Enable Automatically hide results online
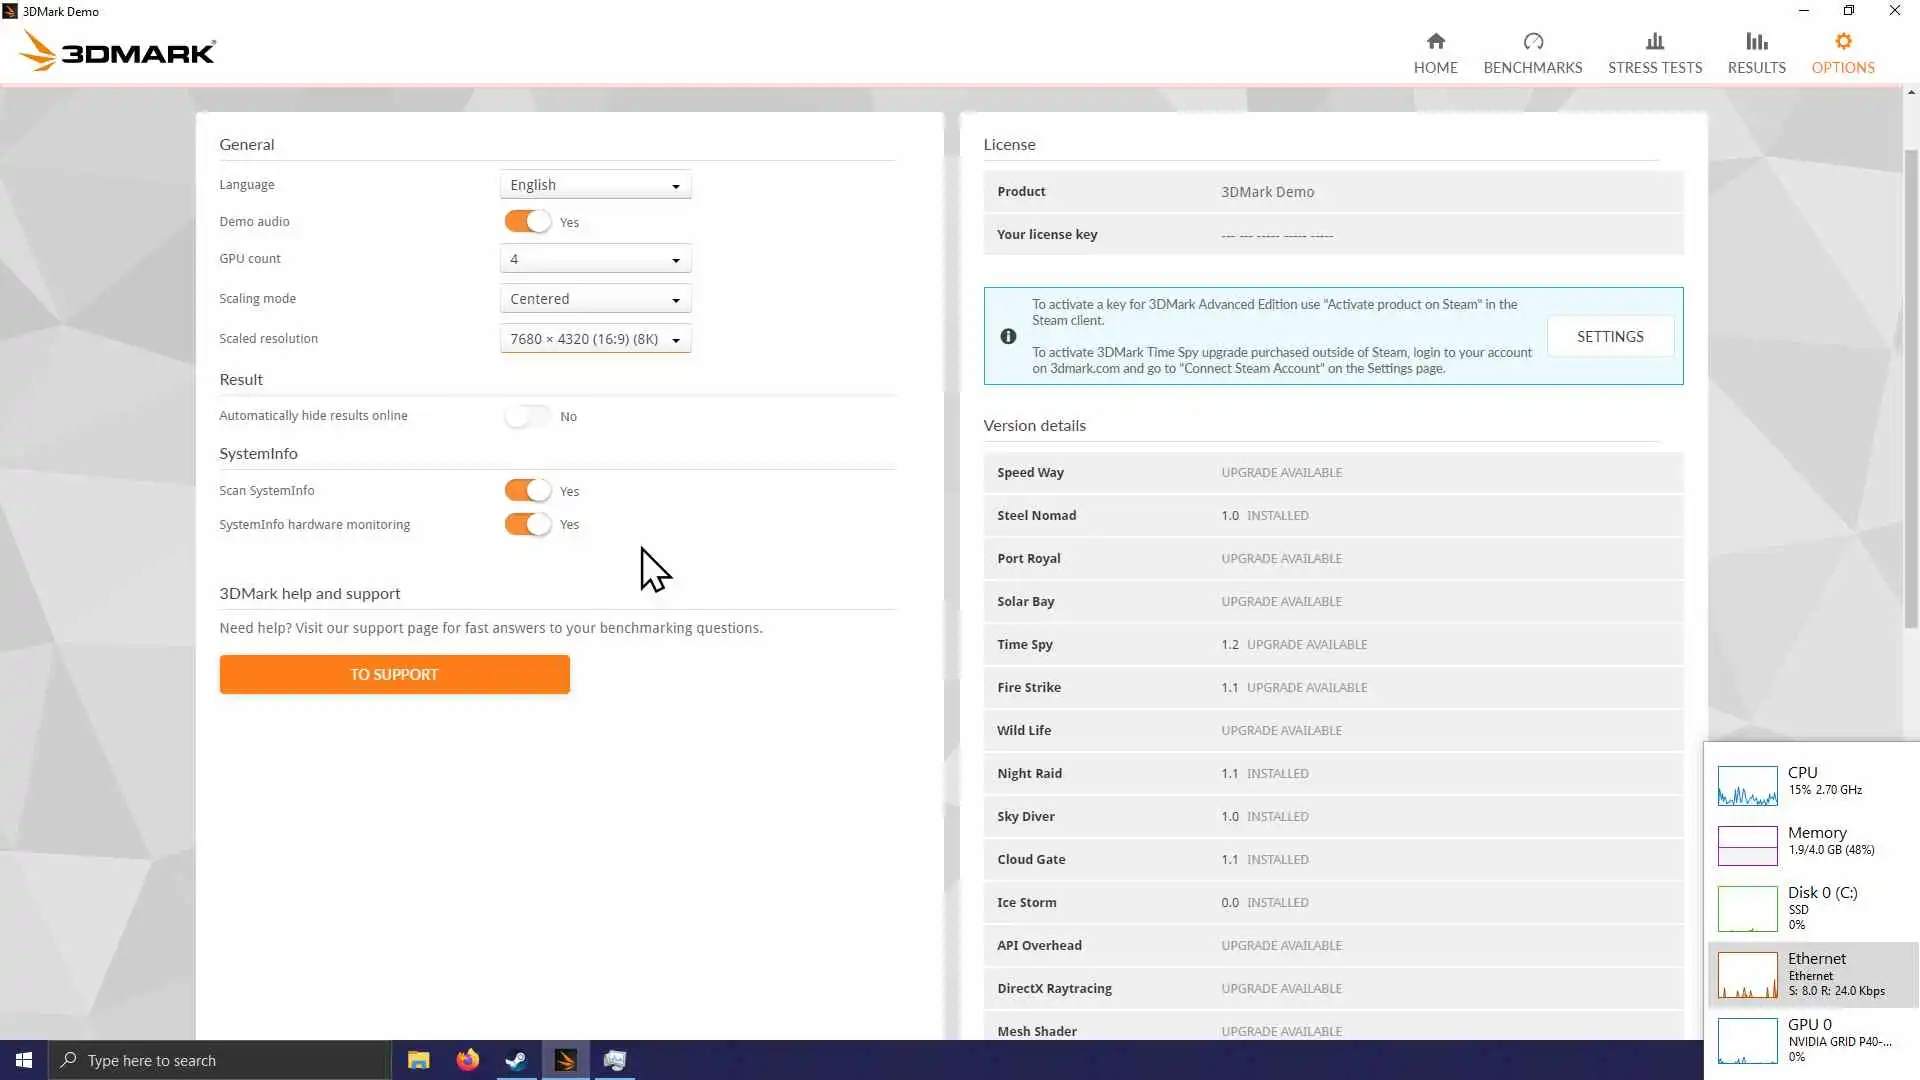This screenshot has height=1080, width=1920. (x=527, y=416)
